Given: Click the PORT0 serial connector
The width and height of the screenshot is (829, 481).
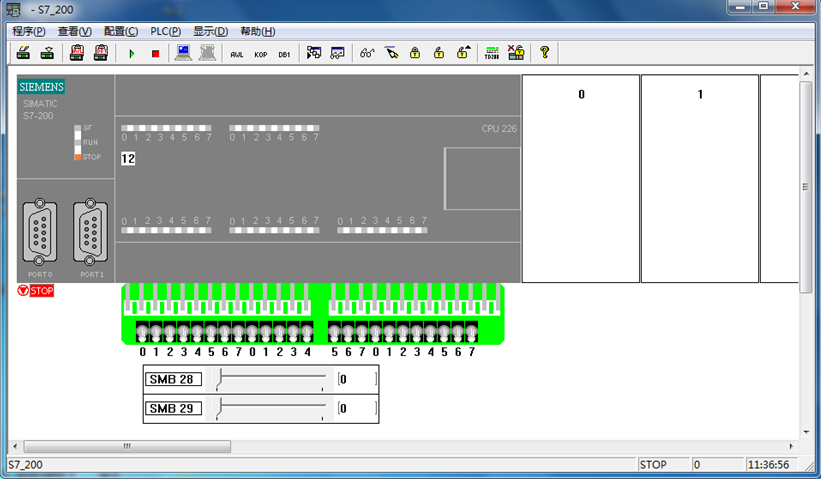Looking at the screenshot, I should (x=40, y=232).
